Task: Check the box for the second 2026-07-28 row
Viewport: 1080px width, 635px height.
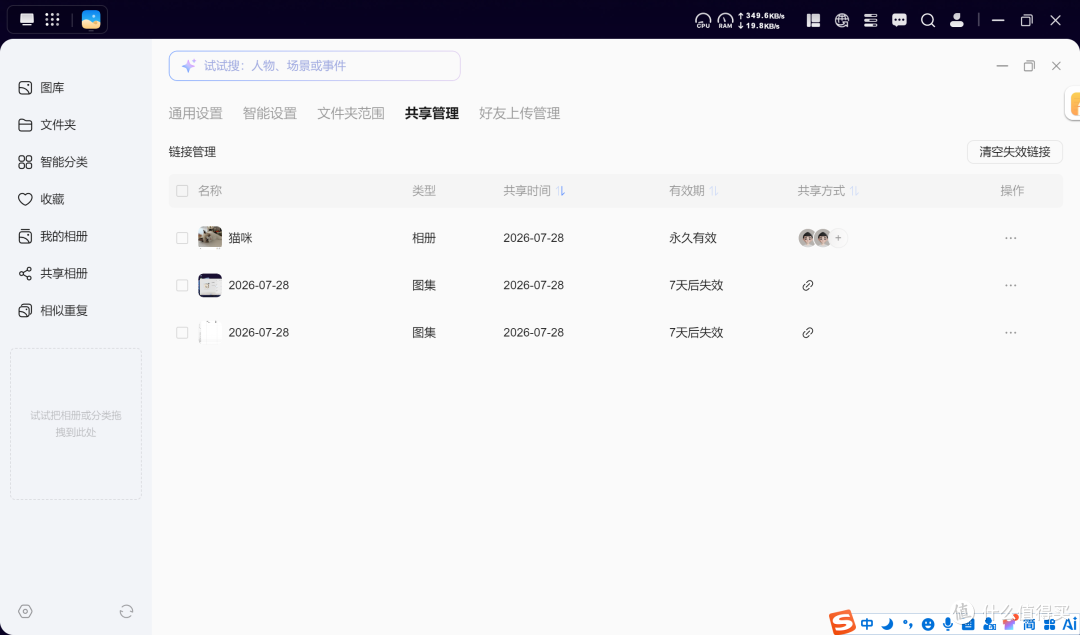Action: (182, 285)
